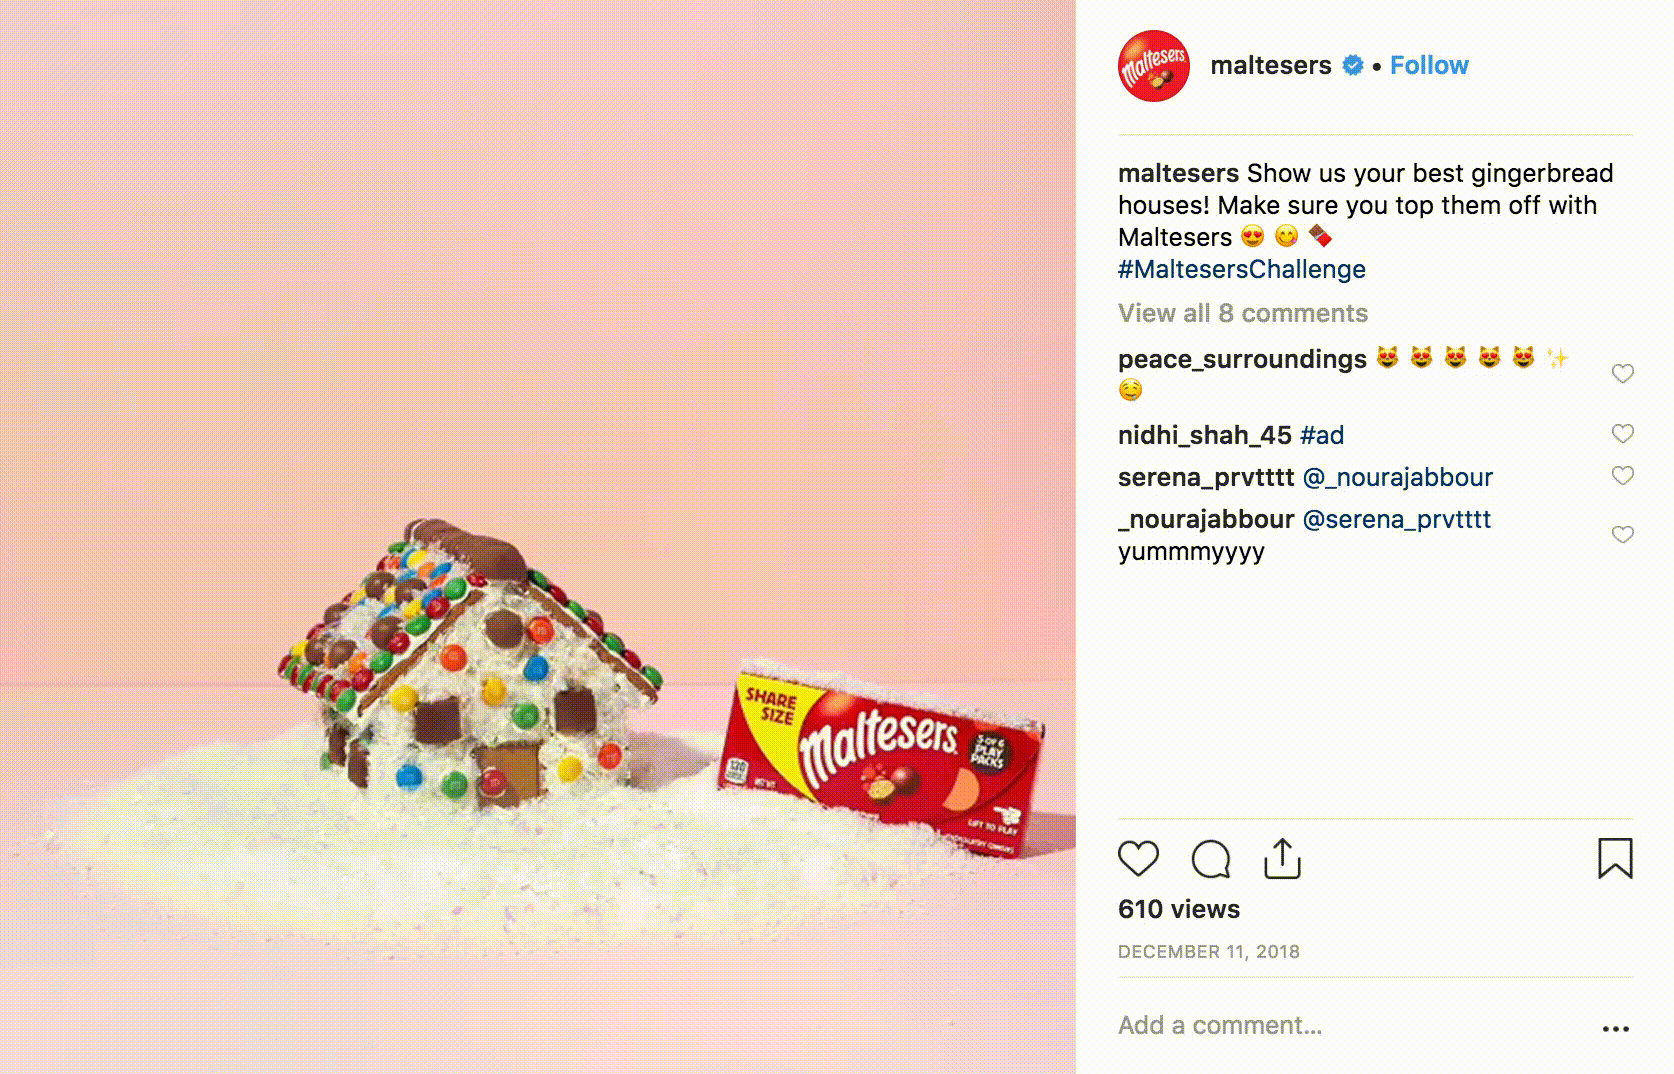
Task: Click the gingerbread house video
Action: pos(538,537)
